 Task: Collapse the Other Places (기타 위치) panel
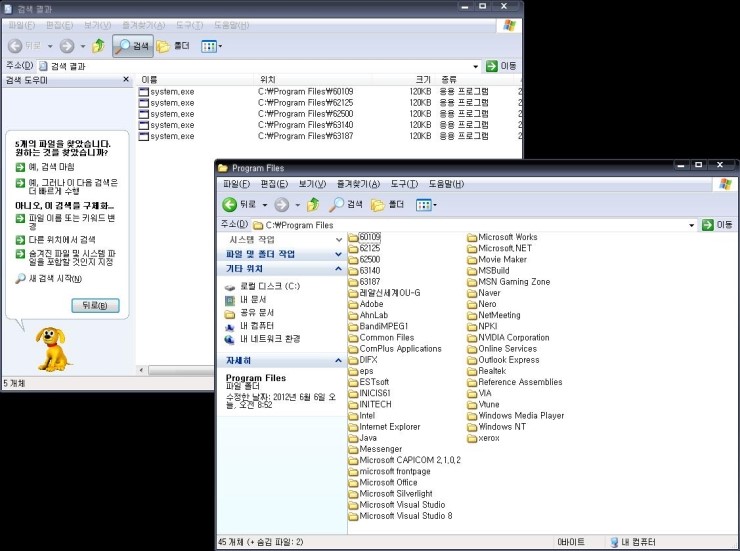[x=338, y=269]
